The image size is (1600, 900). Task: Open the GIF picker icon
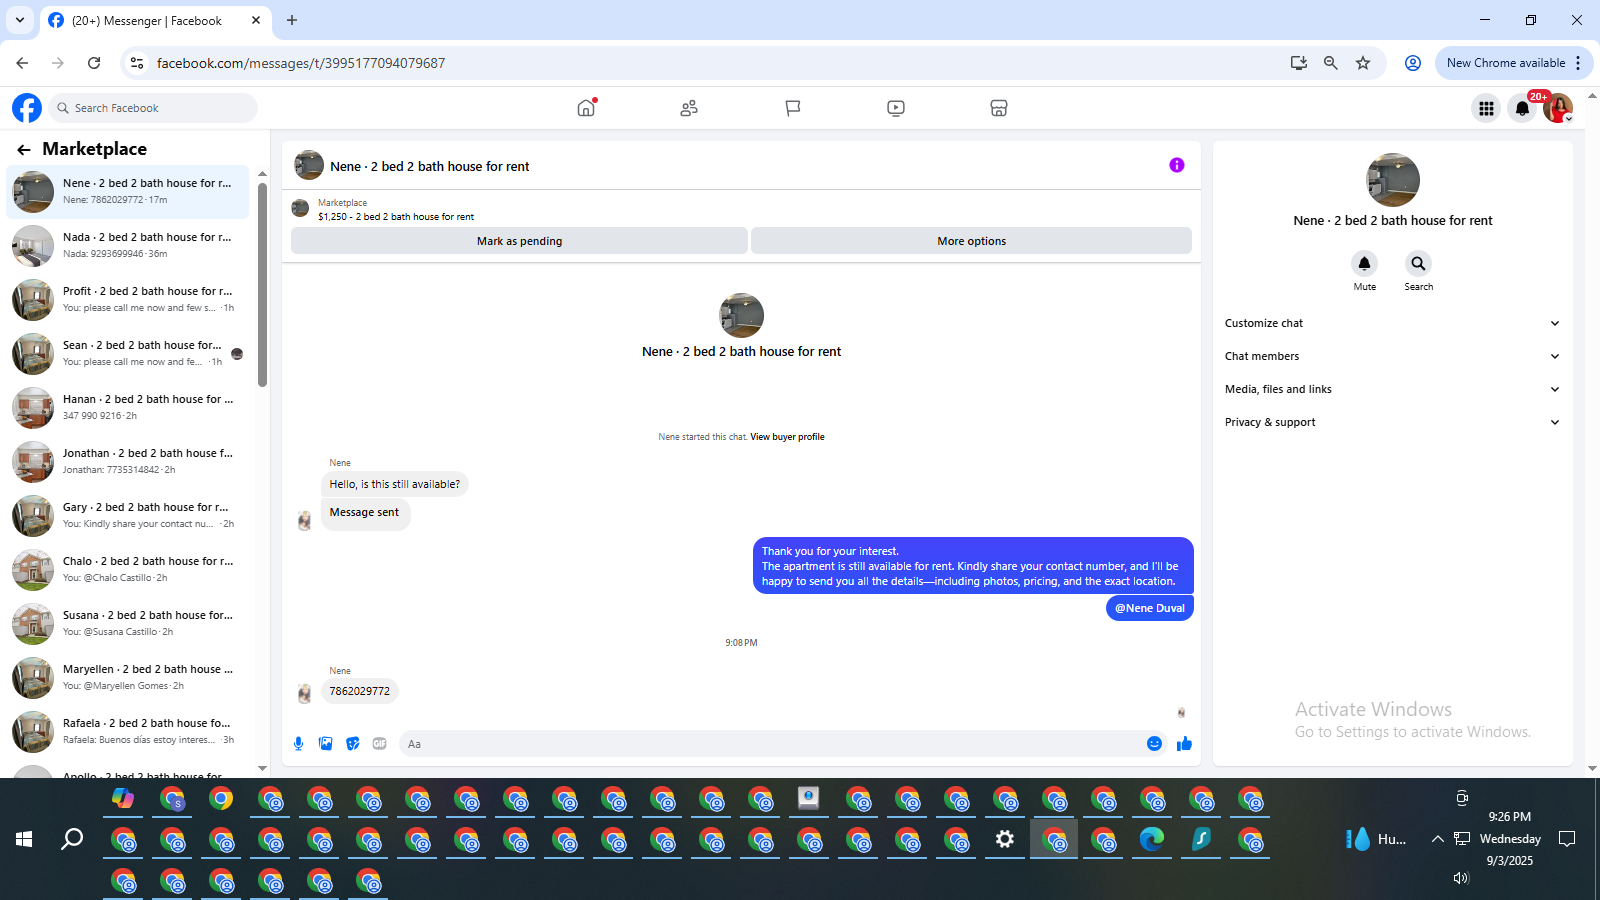click(x=380, y=743)
